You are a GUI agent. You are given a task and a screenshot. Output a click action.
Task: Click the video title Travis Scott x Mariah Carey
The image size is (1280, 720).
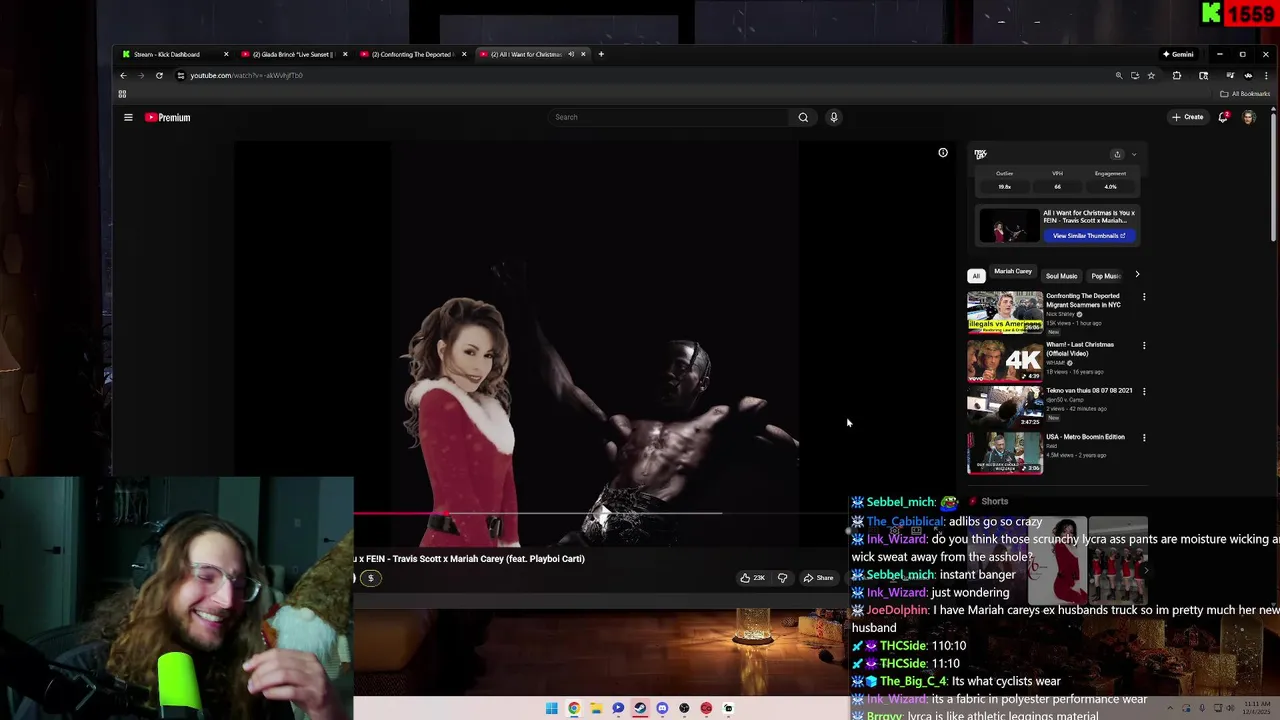pyautogui.click(x=470, y=559)
